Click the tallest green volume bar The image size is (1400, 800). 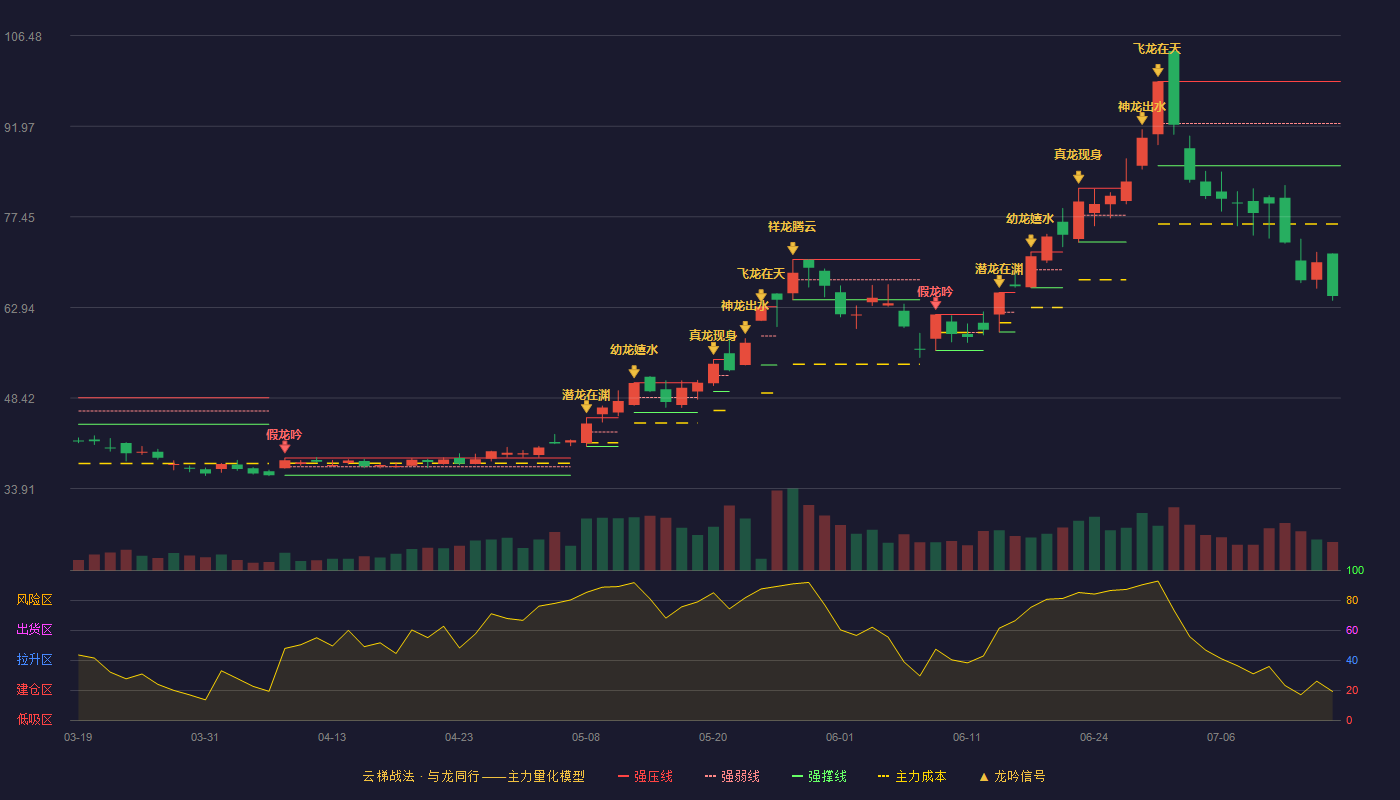(x=792, y=529)
